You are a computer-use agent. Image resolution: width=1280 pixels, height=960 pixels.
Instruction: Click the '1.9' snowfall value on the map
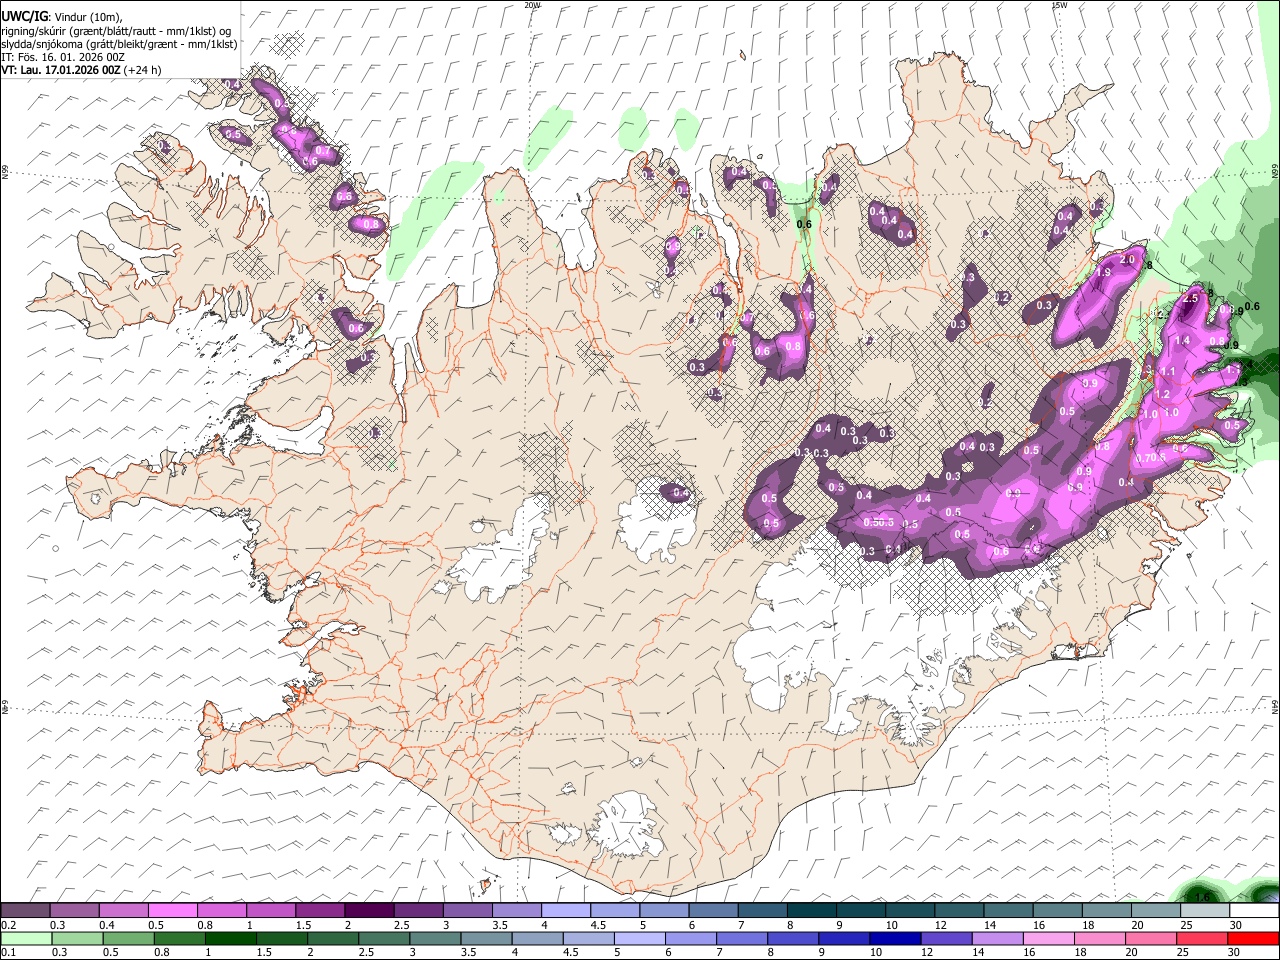coord(1104,272)
